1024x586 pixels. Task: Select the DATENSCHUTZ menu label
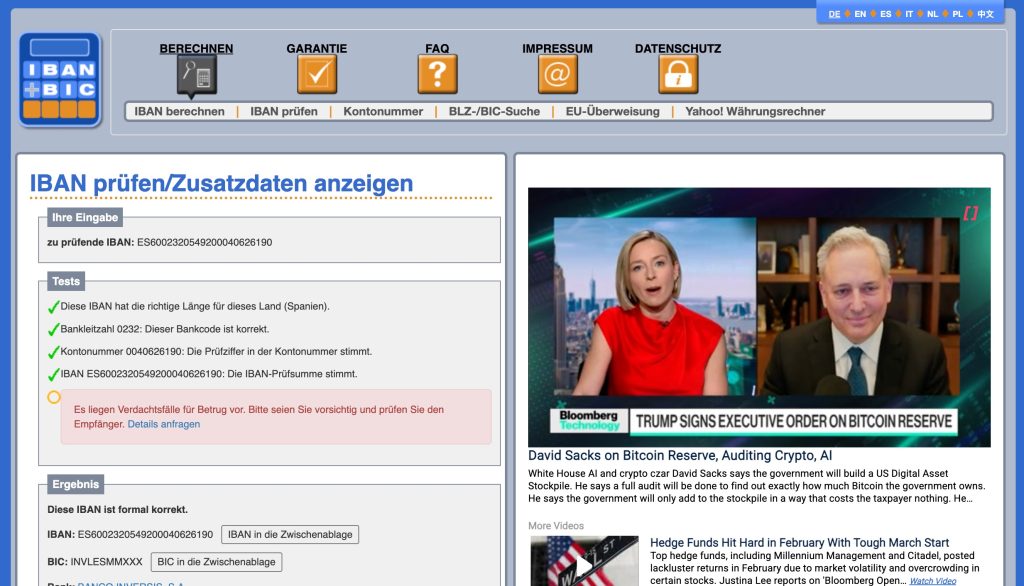coord(678,48)
